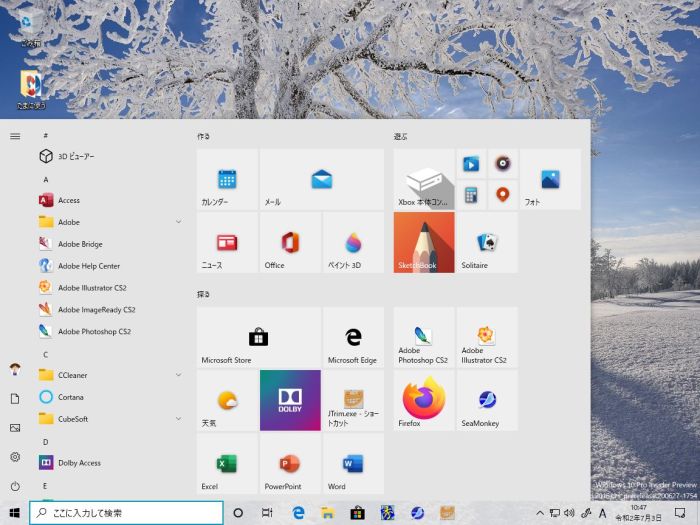Open the SeaMonkey tile

tap(487, 400)
